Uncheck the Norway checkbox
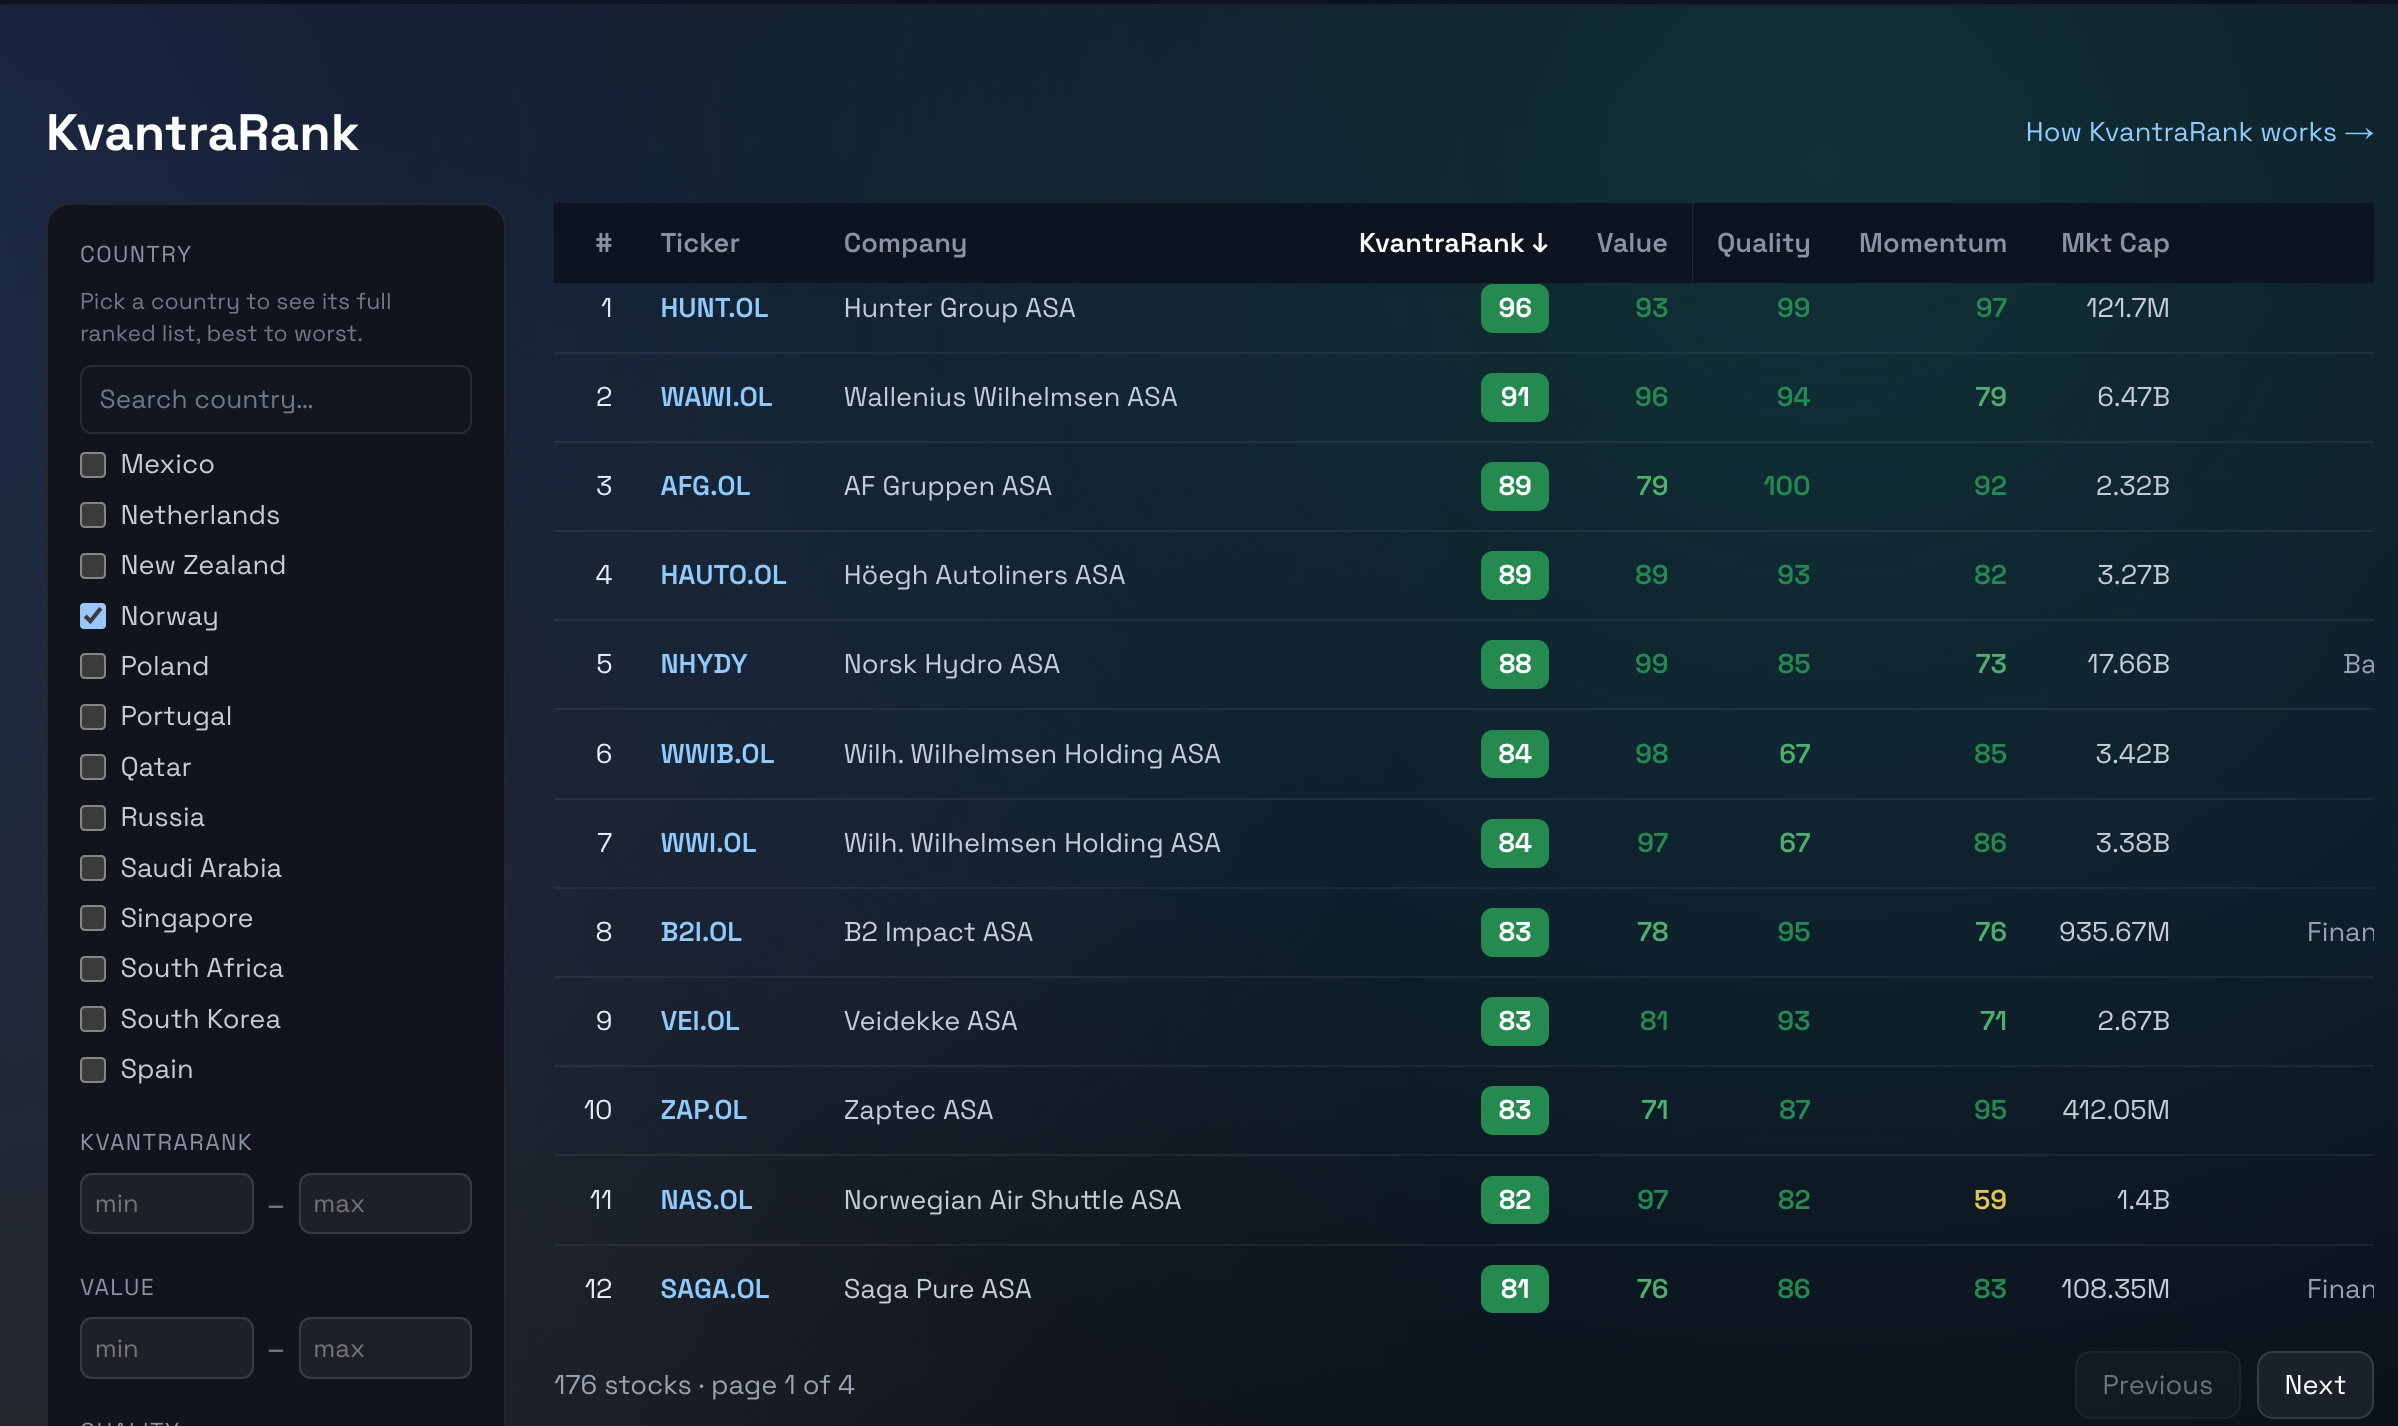This screenshot has width=2398, height=1426. [x=93, y=616]
